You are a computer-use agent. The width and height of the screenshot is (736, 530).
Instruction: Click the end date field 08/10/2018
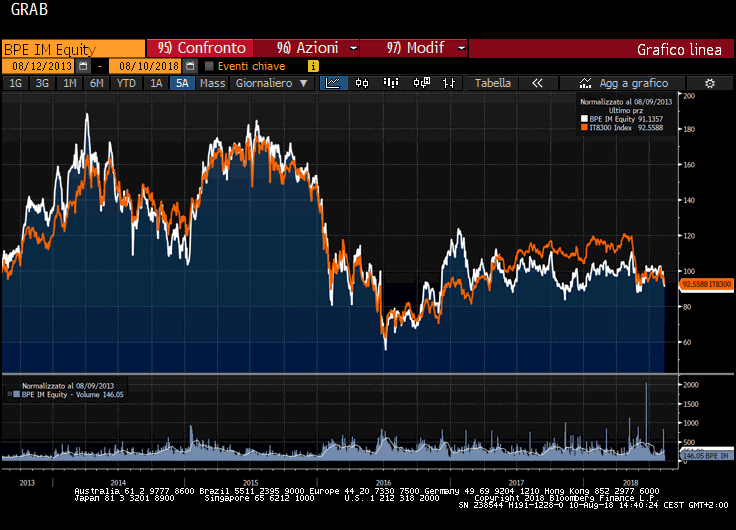click(x=146, y=66)
